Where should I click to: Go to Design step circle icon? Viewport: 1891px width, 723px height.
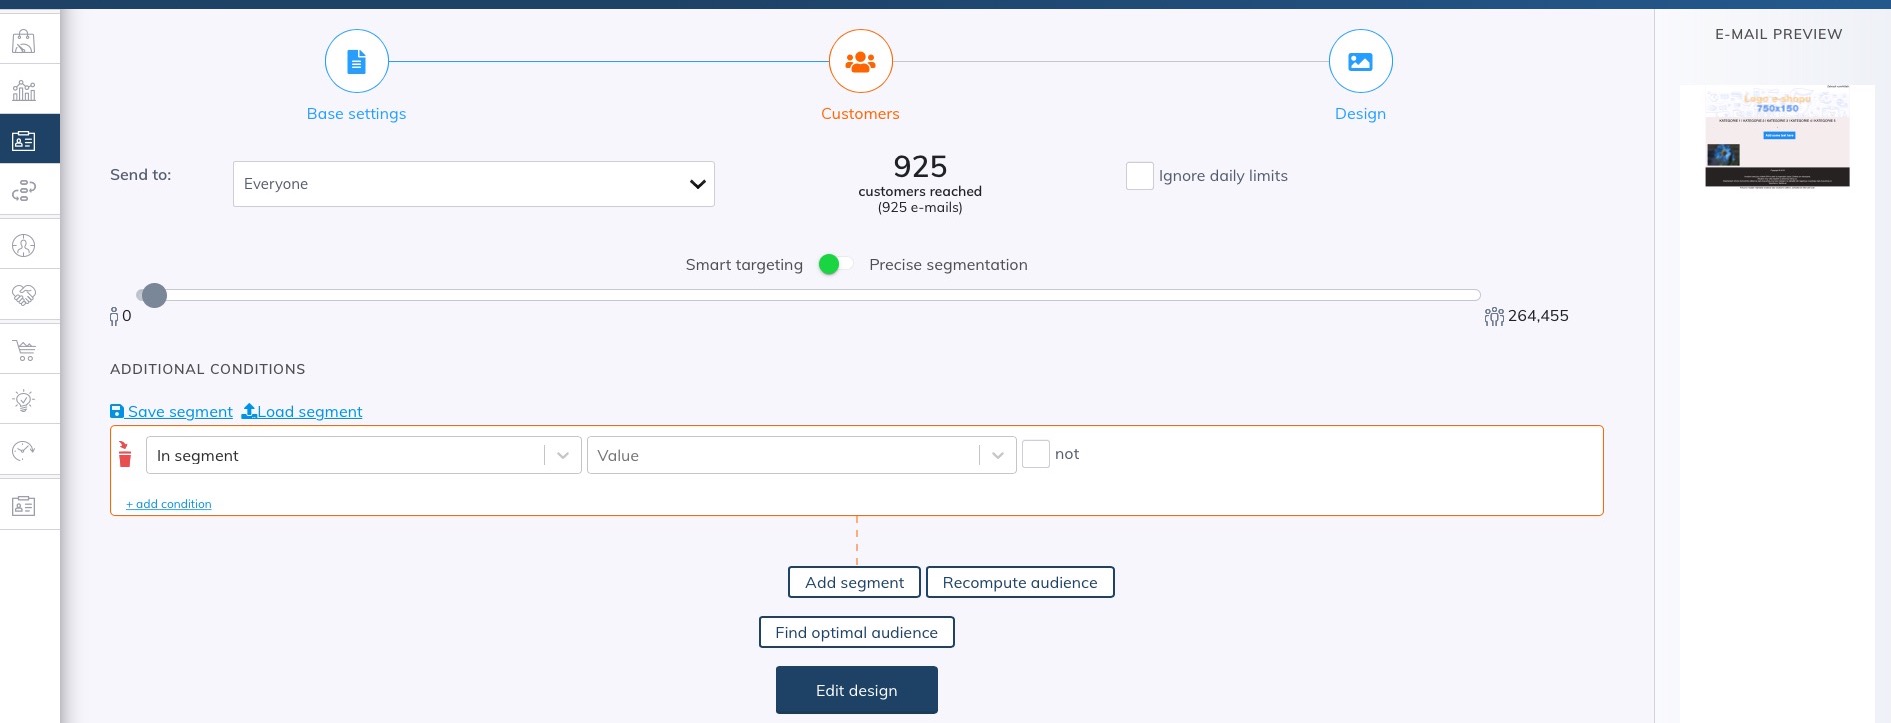pyautogui.click(x=1360, y=61)
